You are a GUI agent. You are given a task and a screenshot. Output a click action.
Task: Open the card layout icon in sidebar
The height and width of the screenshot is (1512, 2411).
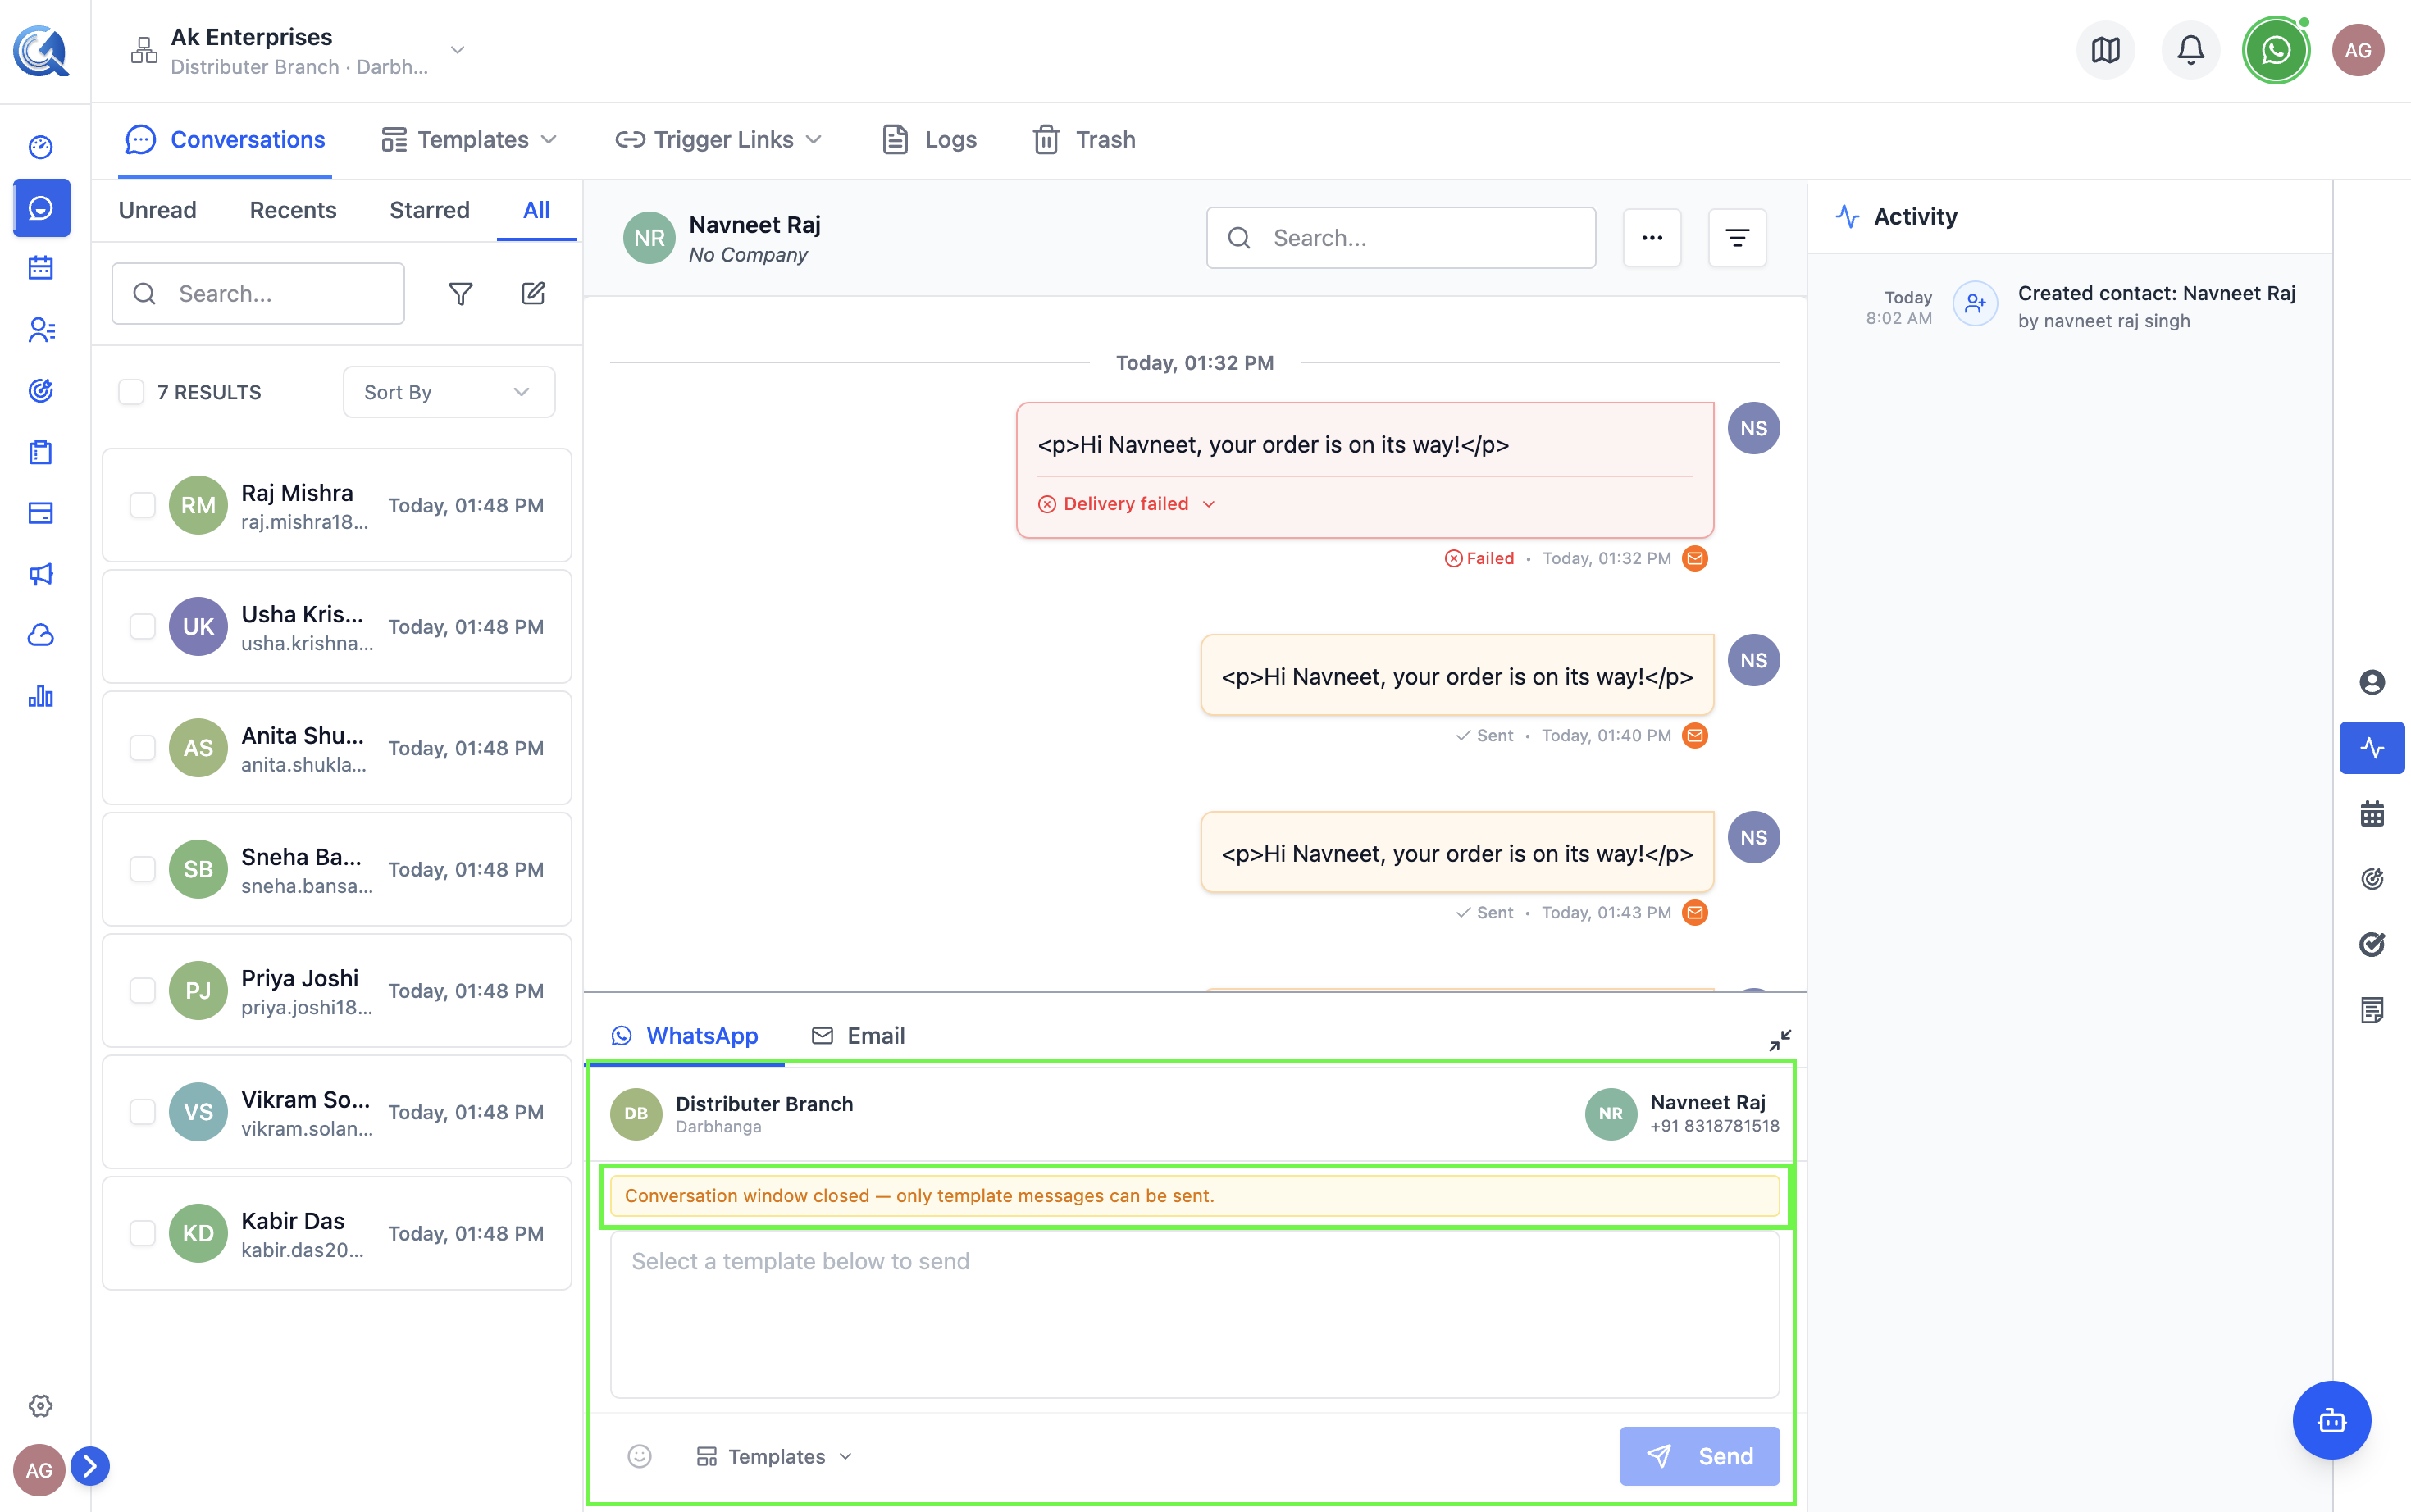41,513
